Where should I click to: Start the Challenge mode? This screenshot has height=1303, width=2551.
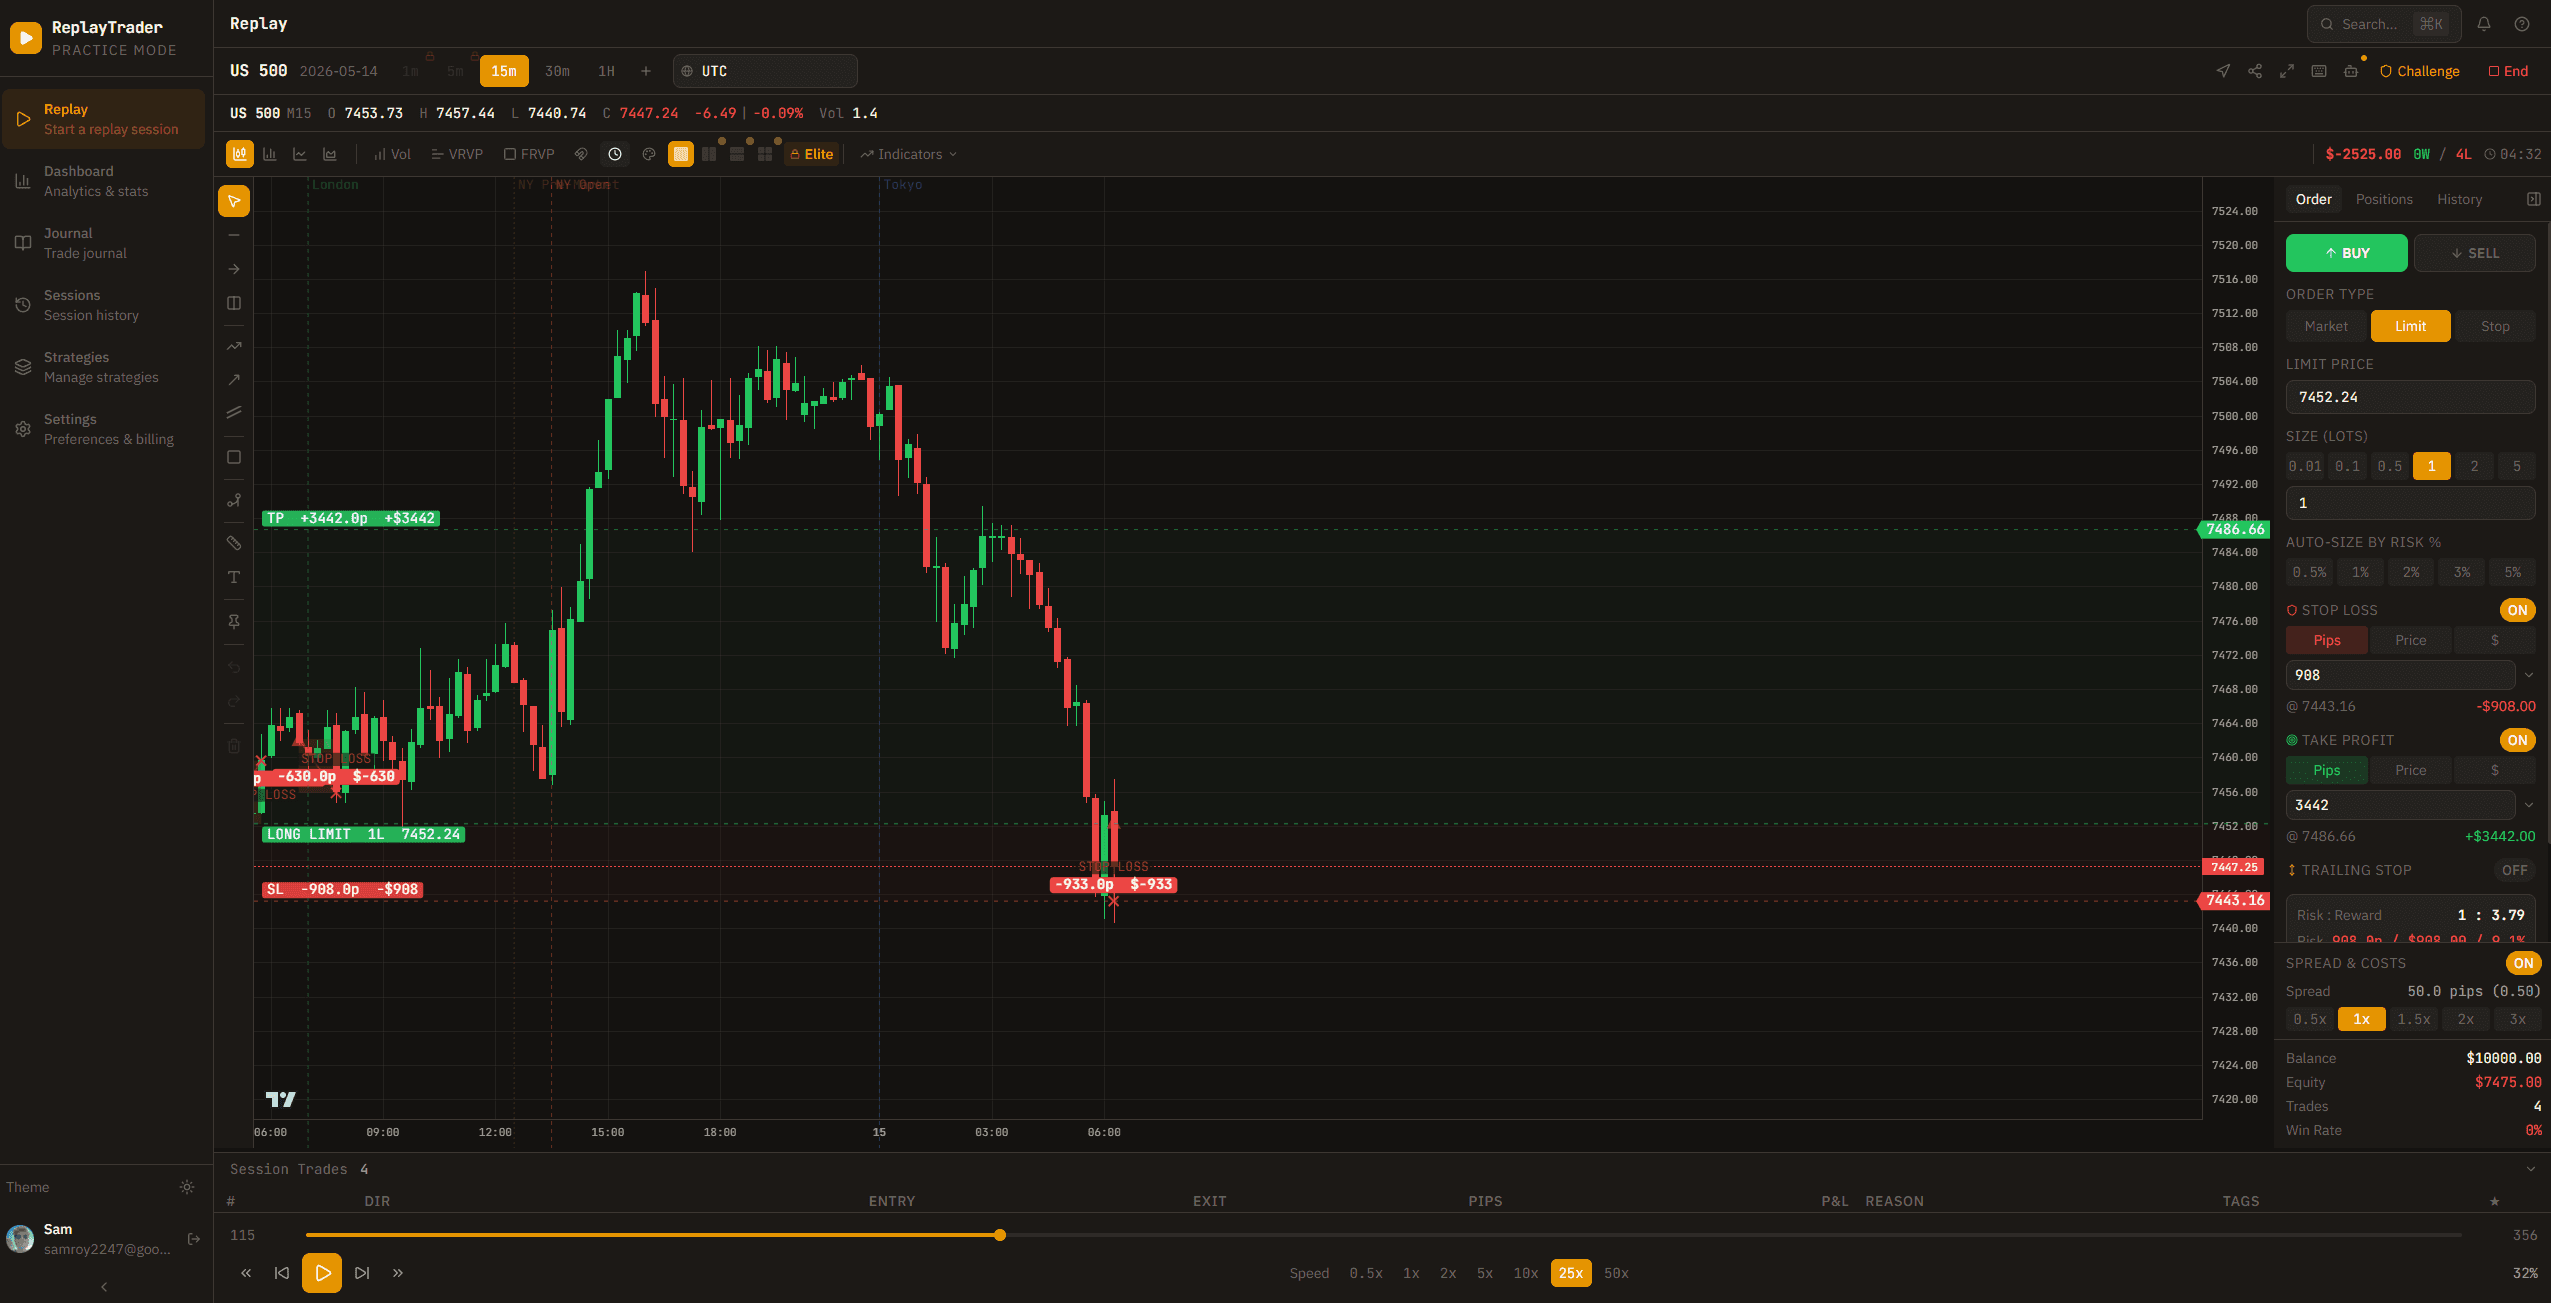(2420, 71)
